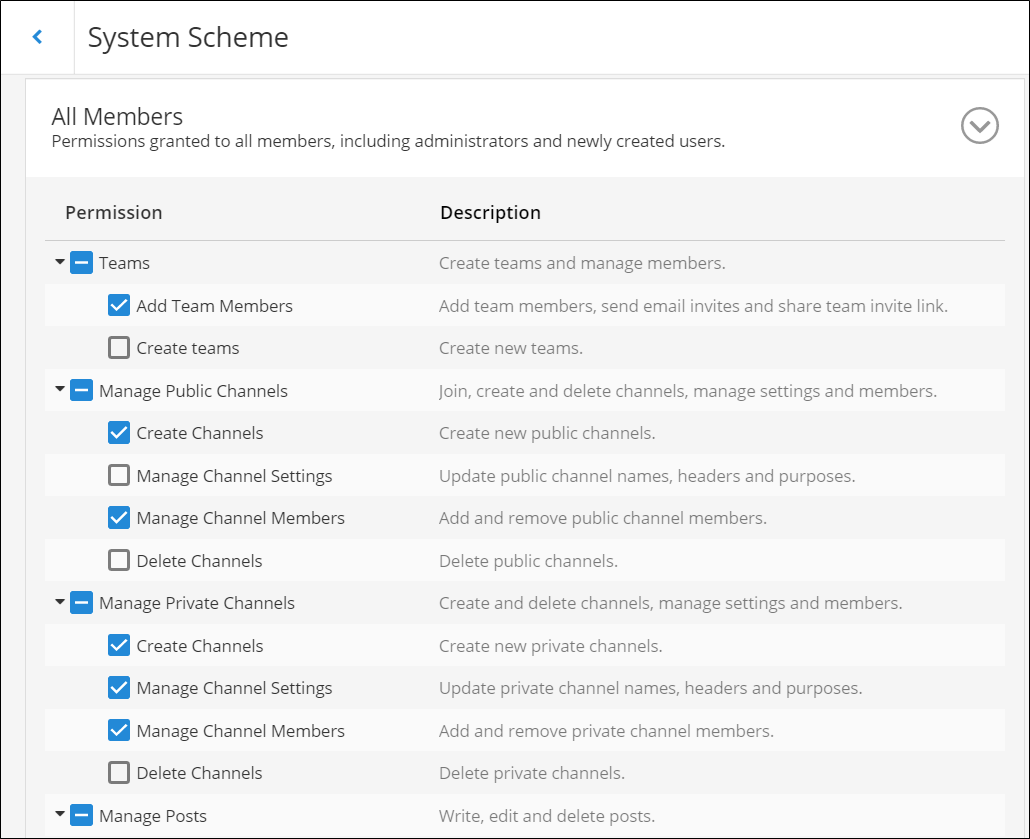Screen dimensions: 1030x839
Task: Collapse the Manage Posts group arrow
Action: [60, 815]
